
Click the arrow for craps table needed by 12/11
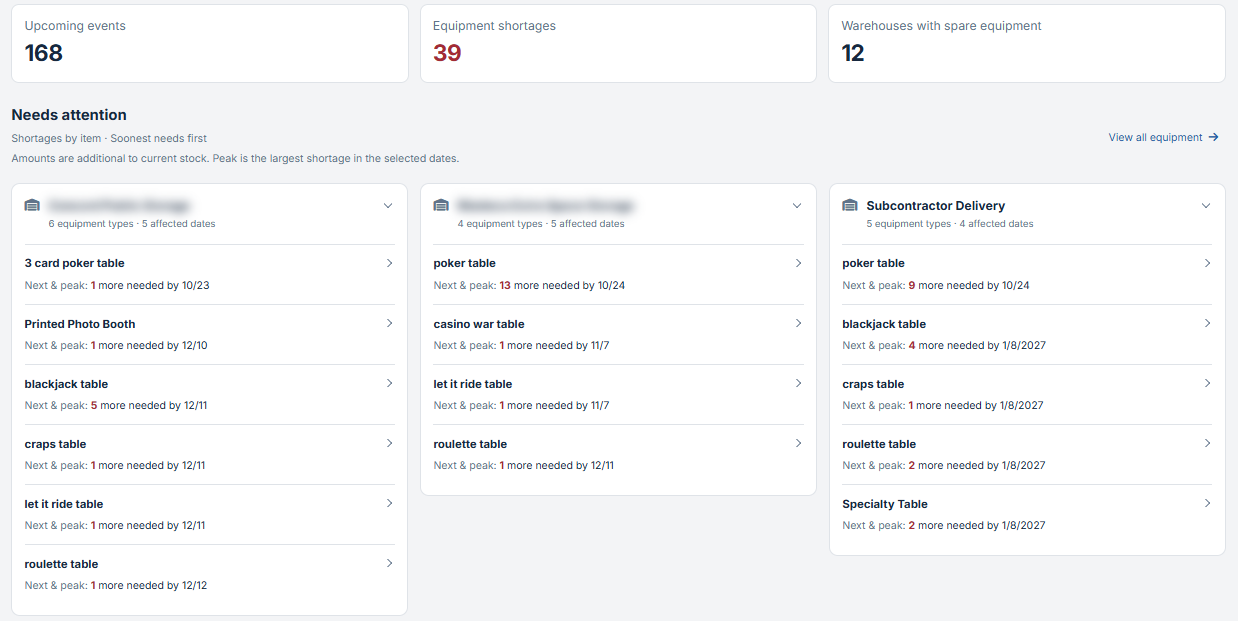pos(389,443)
